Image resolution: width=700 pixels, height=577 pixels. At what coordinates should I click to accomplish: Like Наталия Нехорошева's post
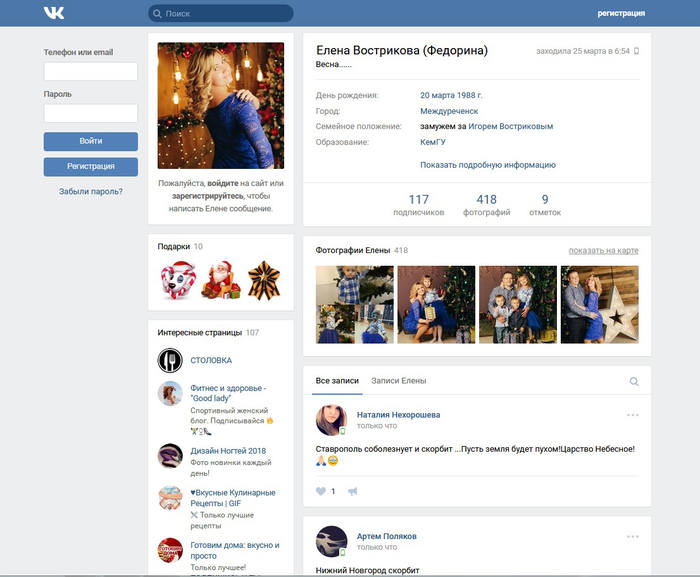pyautogui.click(x=321, y=491)
